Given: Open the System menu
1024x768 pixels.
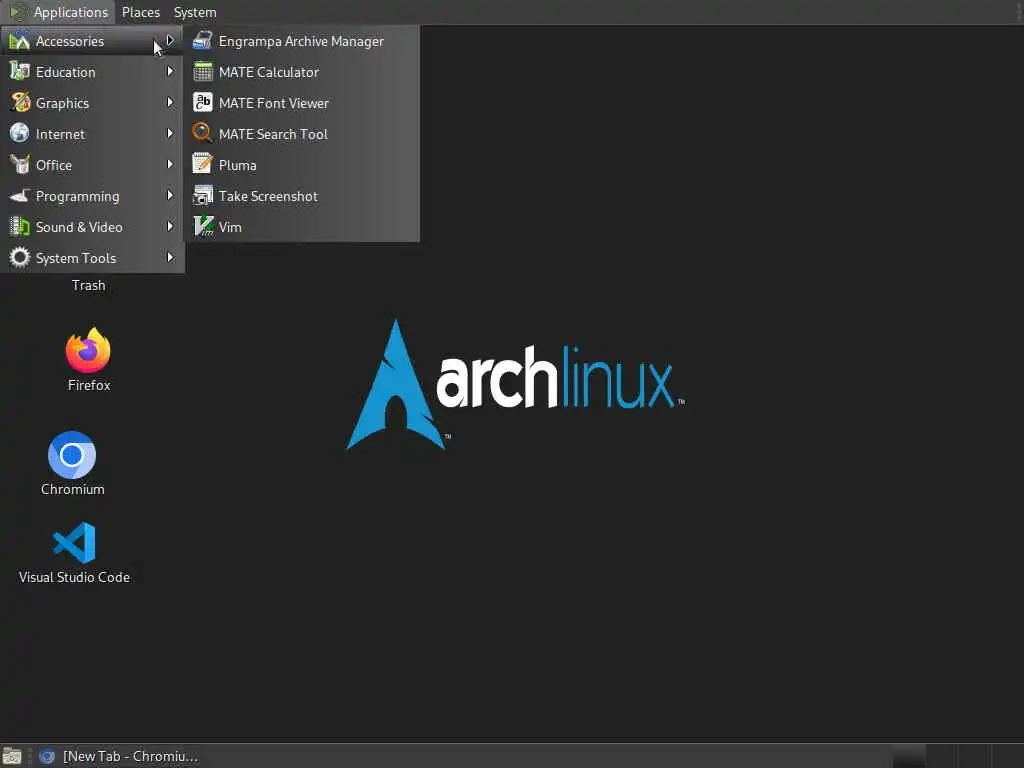Looking at the screenshot, I should [195, 12].
